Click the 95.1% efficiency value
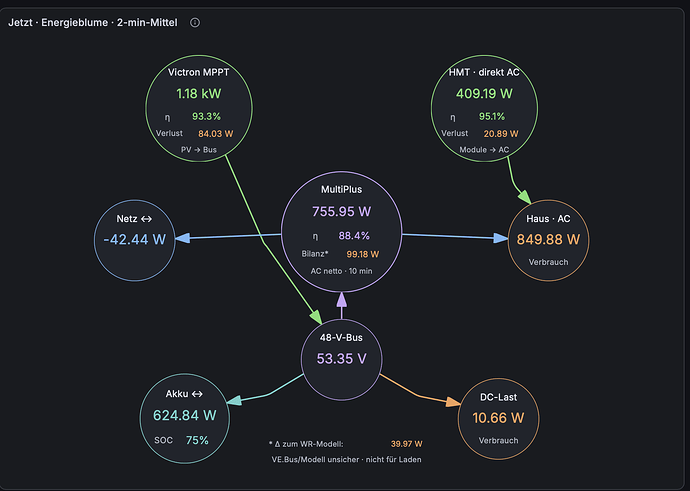The image size is (690, 491). point(492,117)
